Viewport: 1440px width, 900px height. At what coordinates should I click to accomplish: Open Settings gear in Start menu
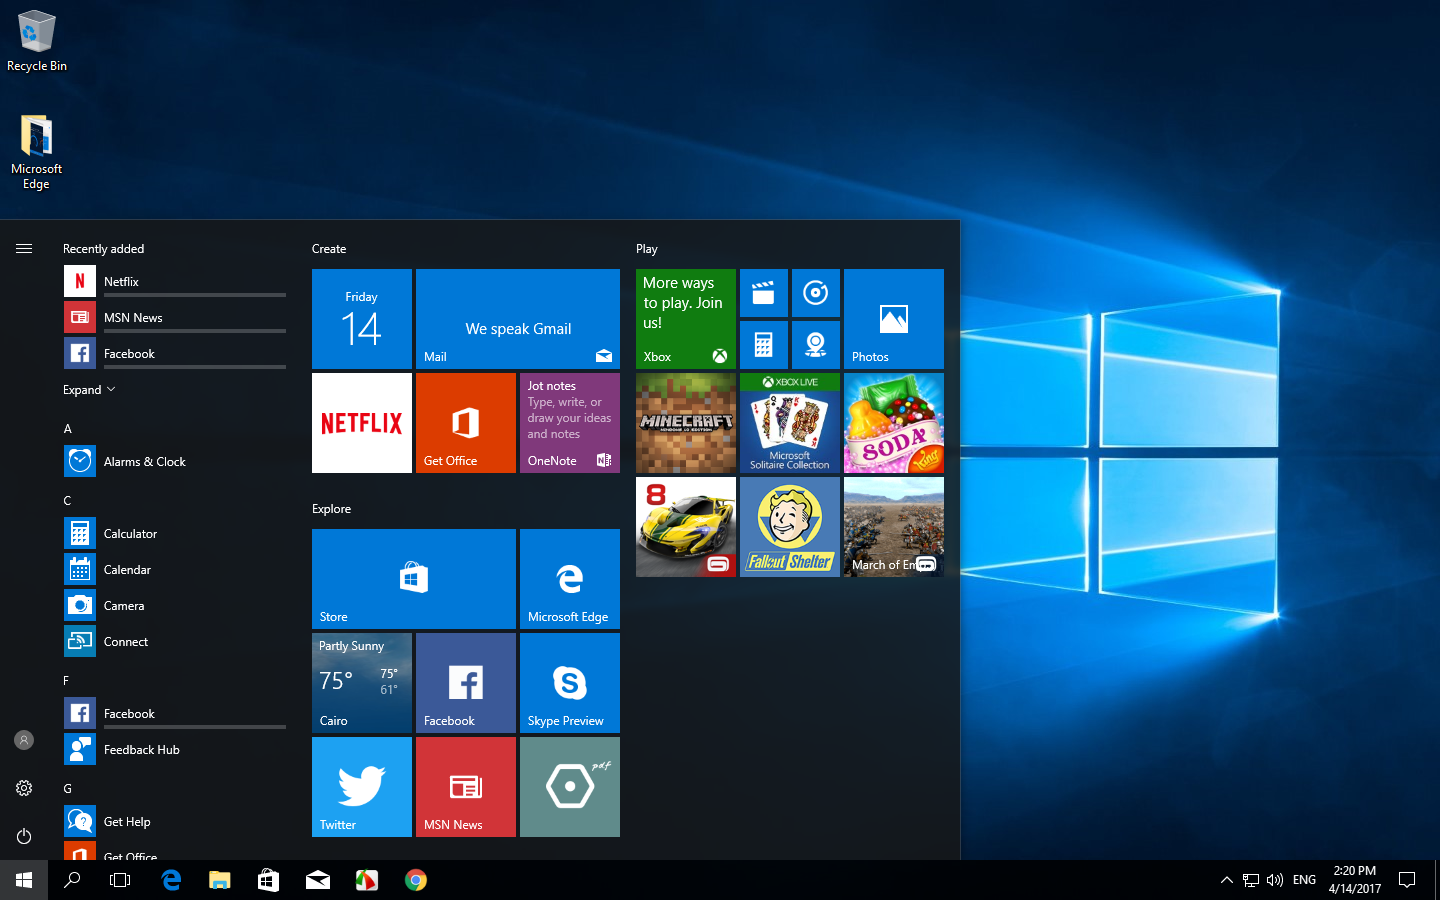point(24,788)
